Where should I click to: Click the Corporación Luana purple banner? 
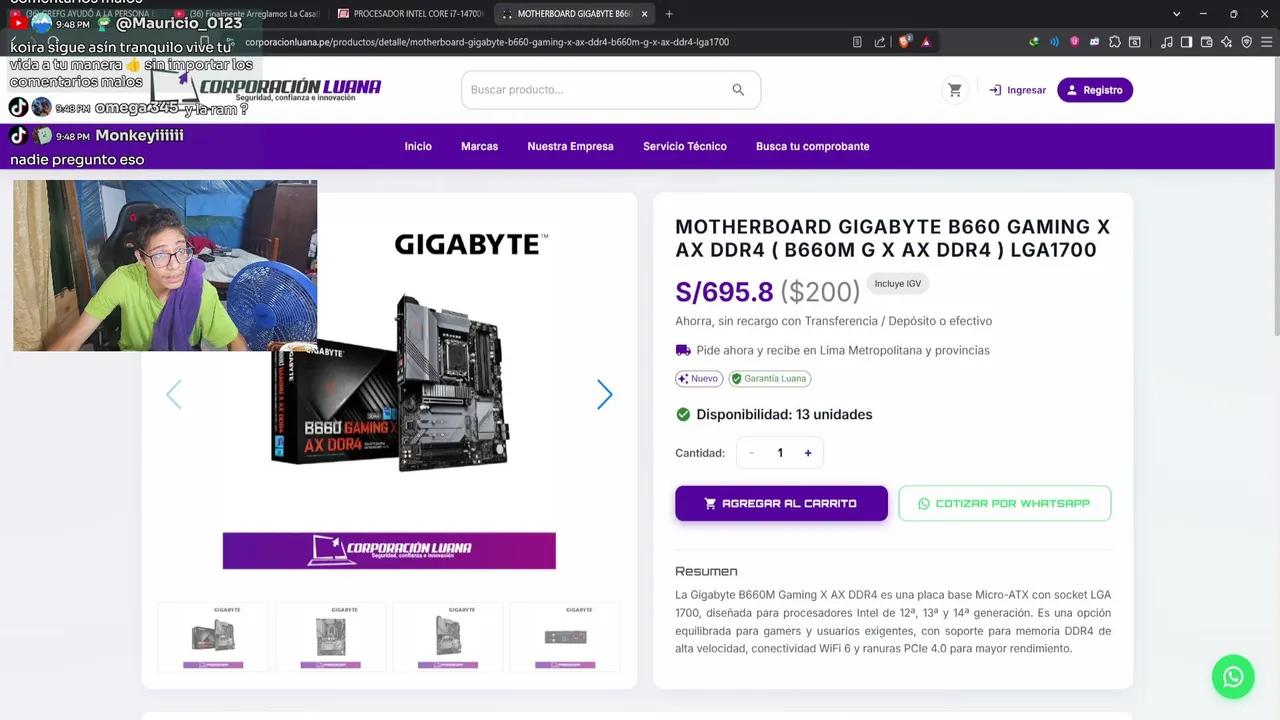point(389,550)
